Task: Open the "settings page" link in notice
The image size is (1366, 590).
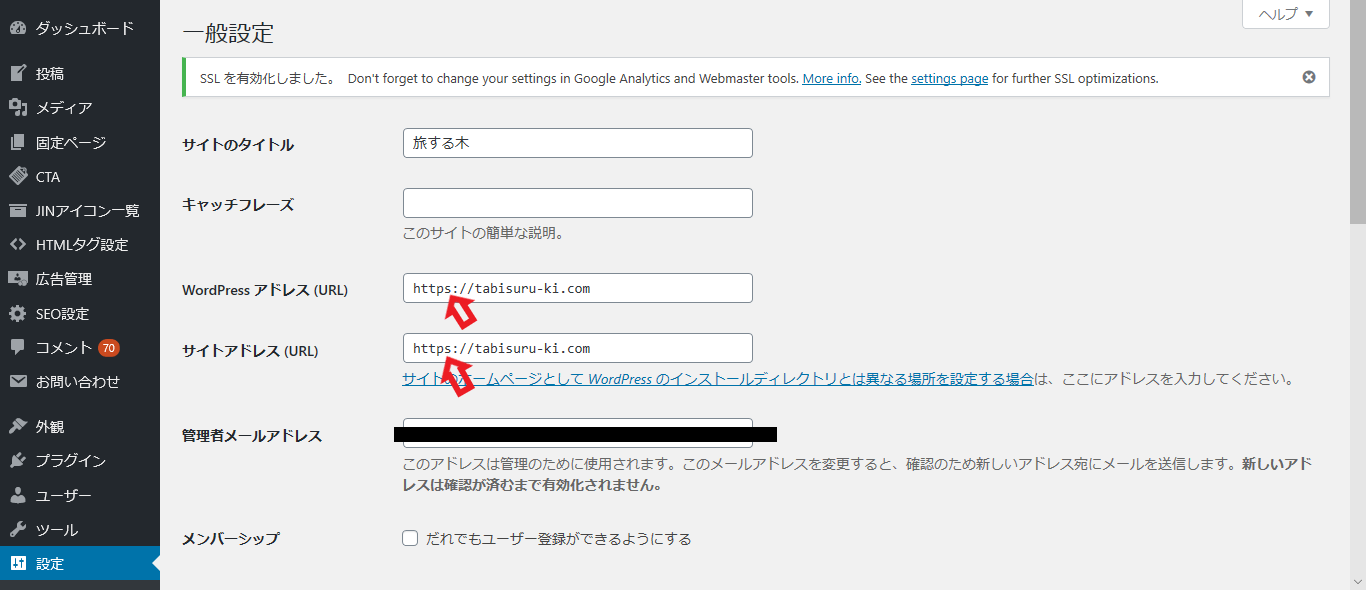Action: 949,78
